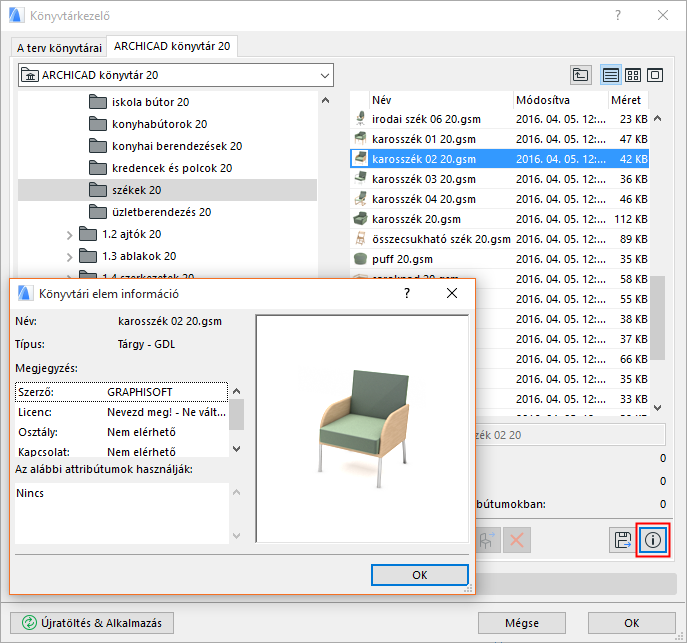Click puff 20.gsm ottoman icon
687x643 pixels.
point(360,259)
